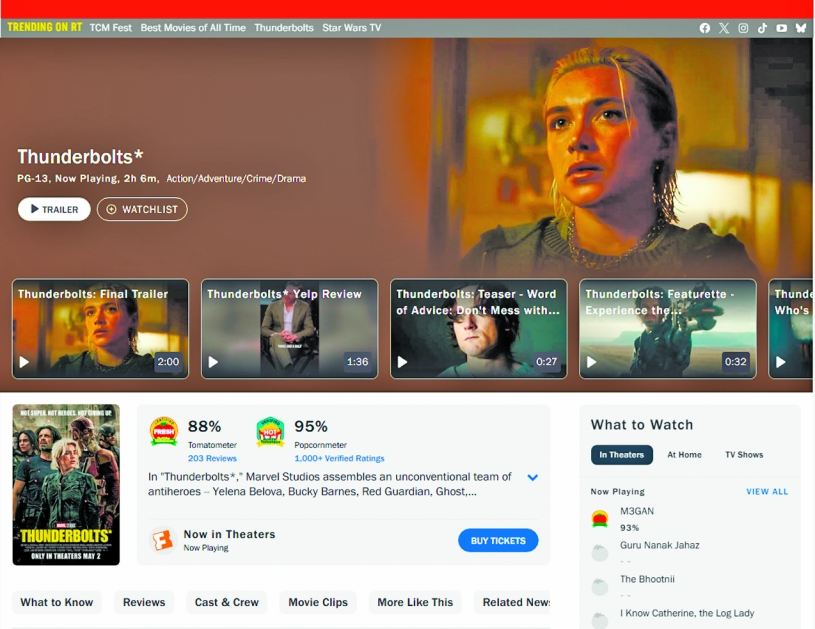This screenshot has height=629, width=815.
Task: Click View All in Now Playing
Action: (767, 492)
